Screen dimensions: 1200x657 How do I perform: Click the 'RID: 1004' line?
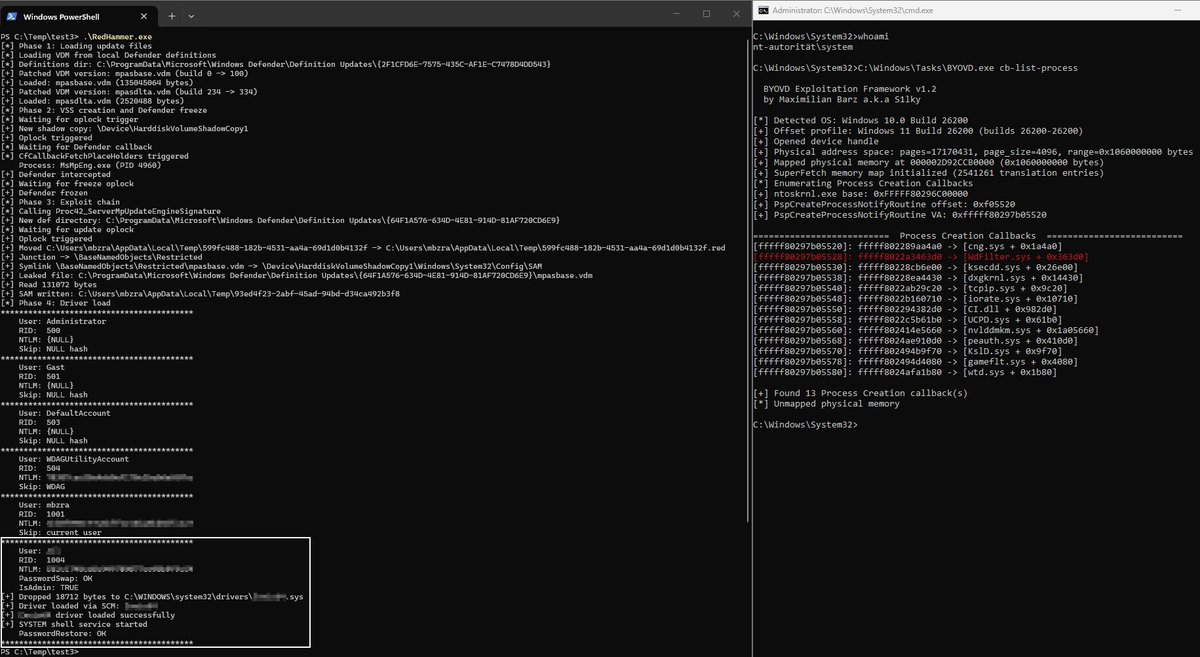point(43,560)
